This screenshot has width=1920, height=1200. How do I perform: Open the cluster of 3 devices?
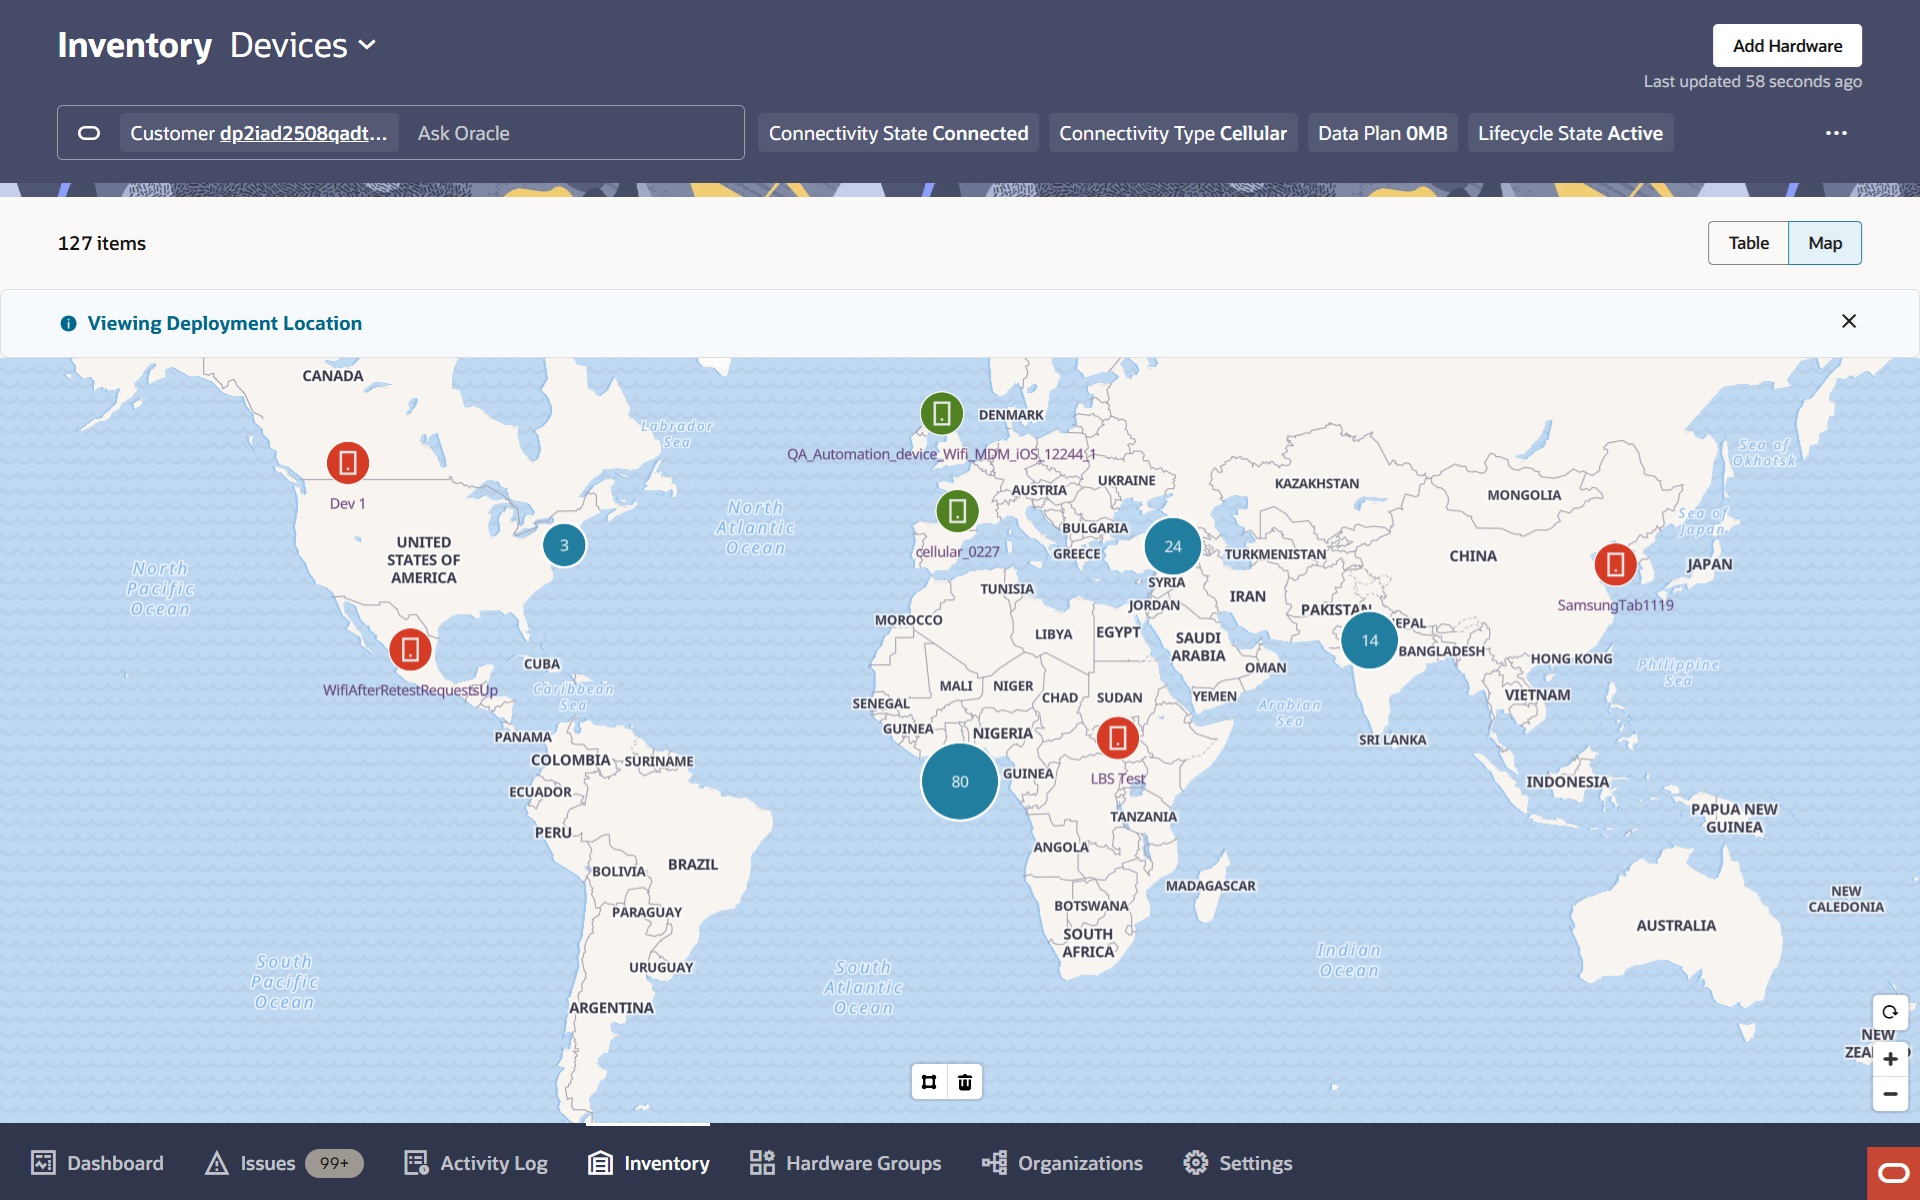564,545
